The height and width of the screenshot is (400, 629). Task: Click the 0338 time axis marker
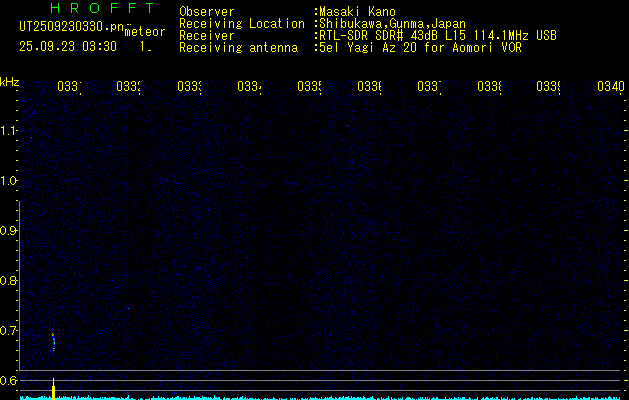(489, 86)
